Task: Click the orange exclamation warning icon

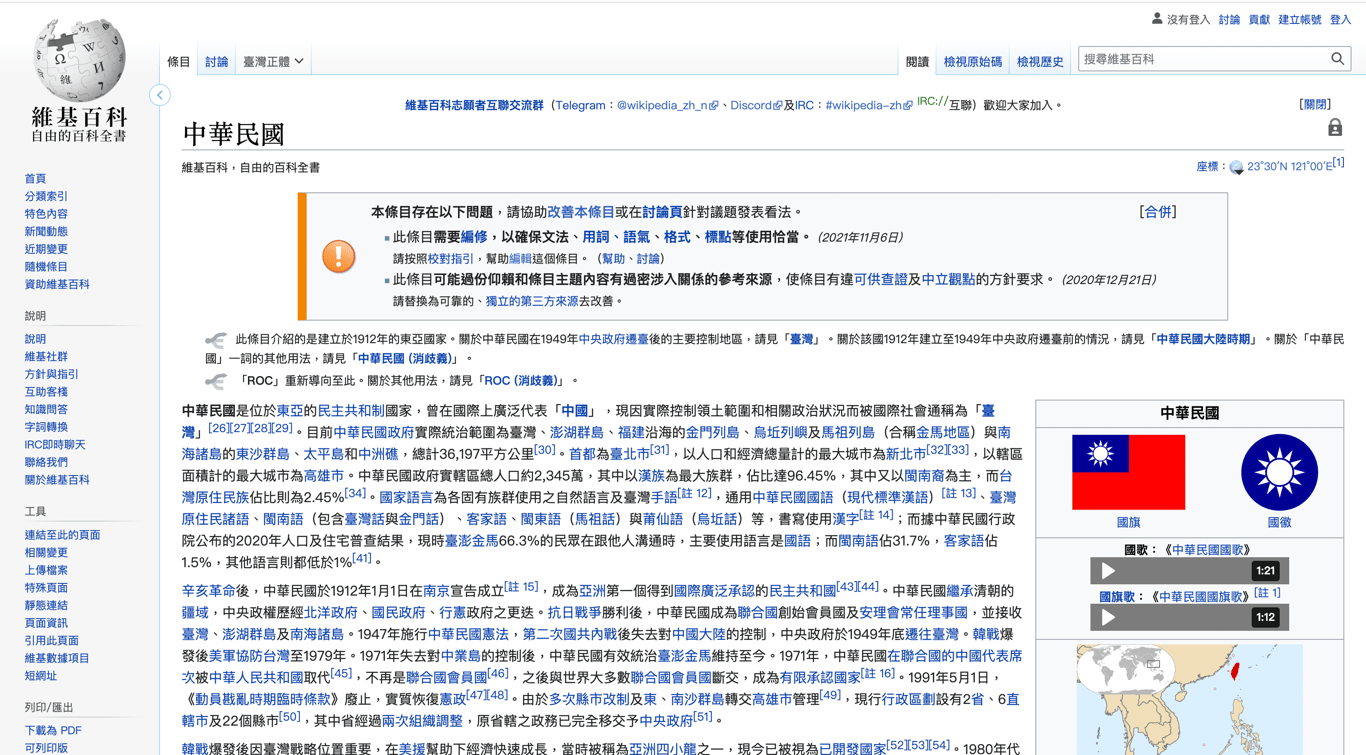Action: (x=339, y=257)
